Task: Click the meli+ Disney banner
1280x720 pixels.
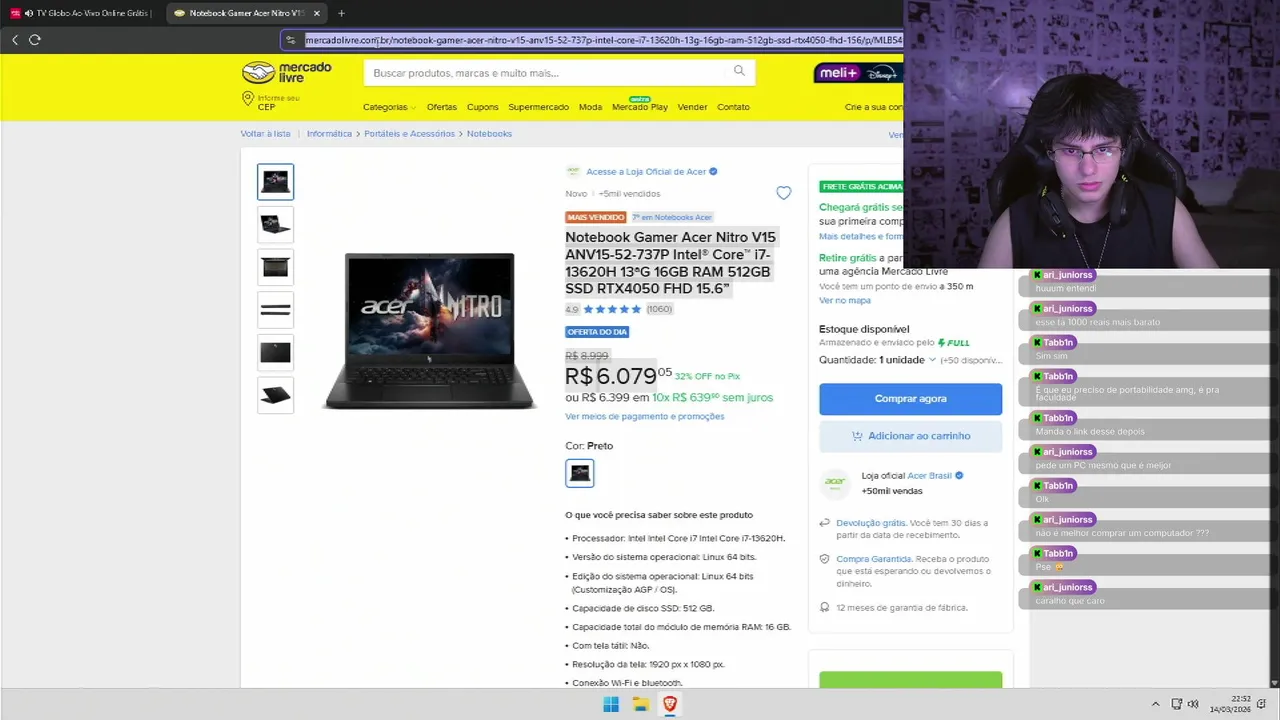Action: (858, 73)
